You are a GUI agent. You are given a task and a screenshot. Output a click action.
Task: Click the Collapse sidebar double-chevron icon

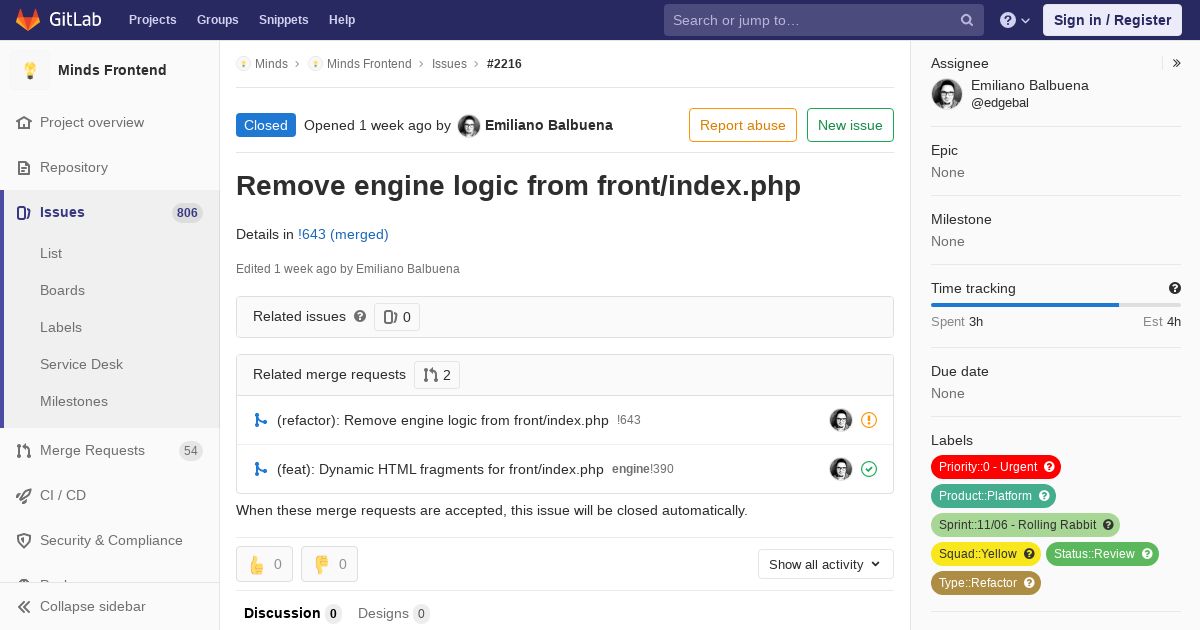[24, 606]
